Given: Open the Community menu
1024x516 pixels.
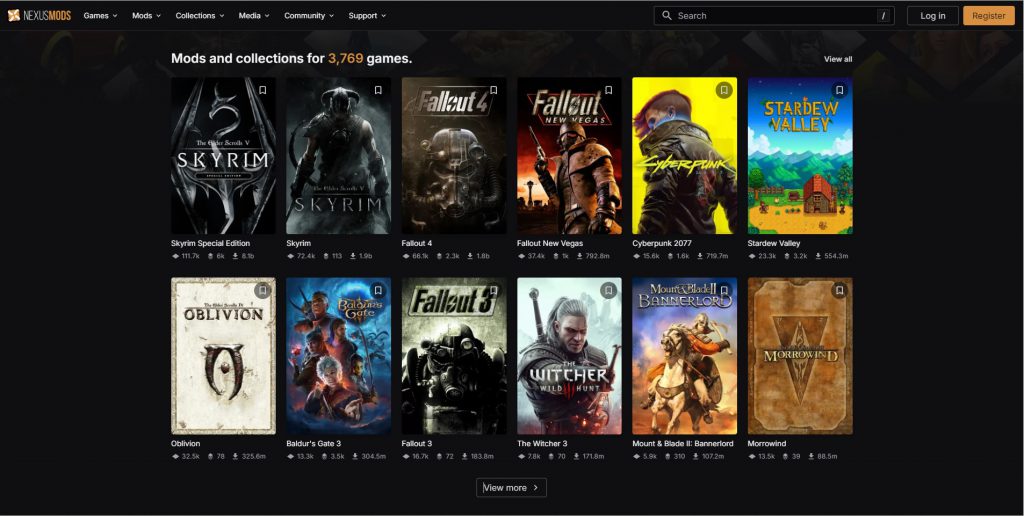Looking at the screenshot, I should 309,16.
